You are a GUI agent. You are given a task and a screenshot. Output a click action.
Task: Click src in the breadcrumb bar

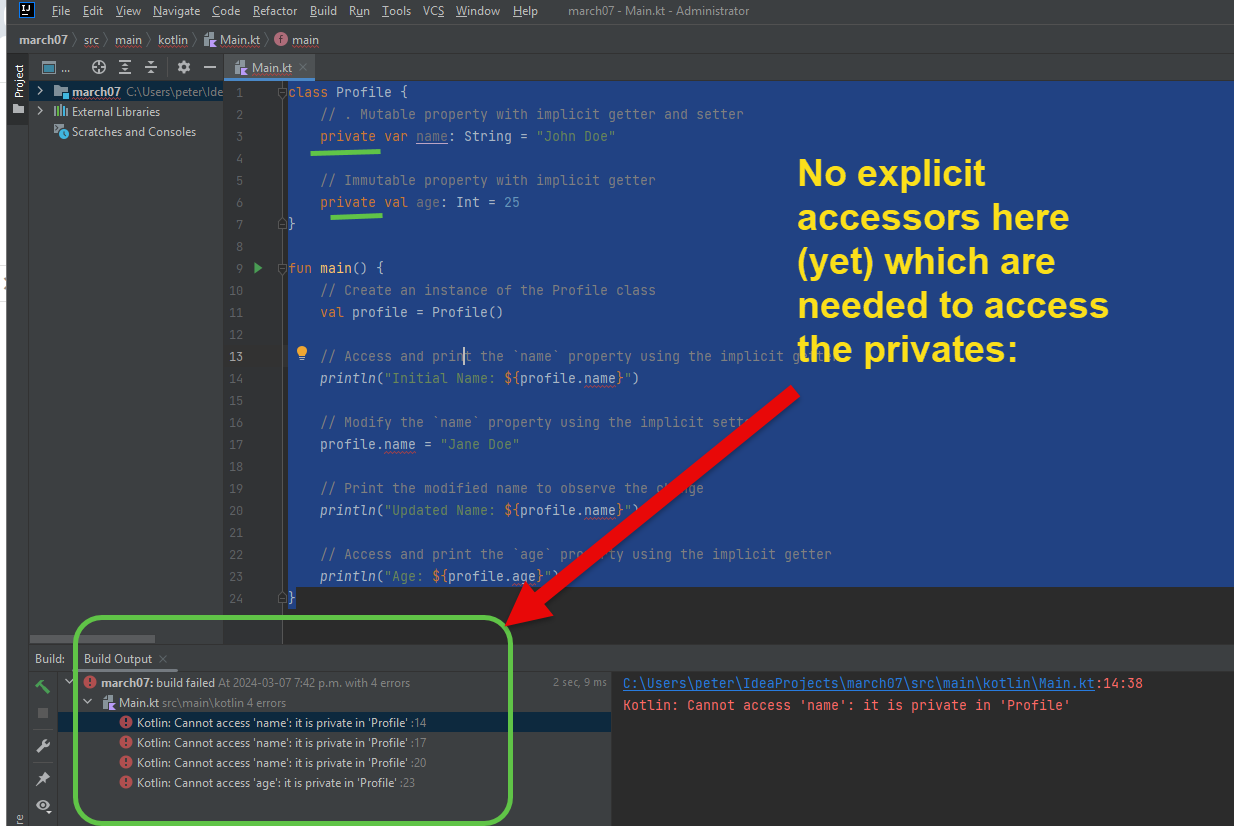pyautogui.click(x=91, y=40)
